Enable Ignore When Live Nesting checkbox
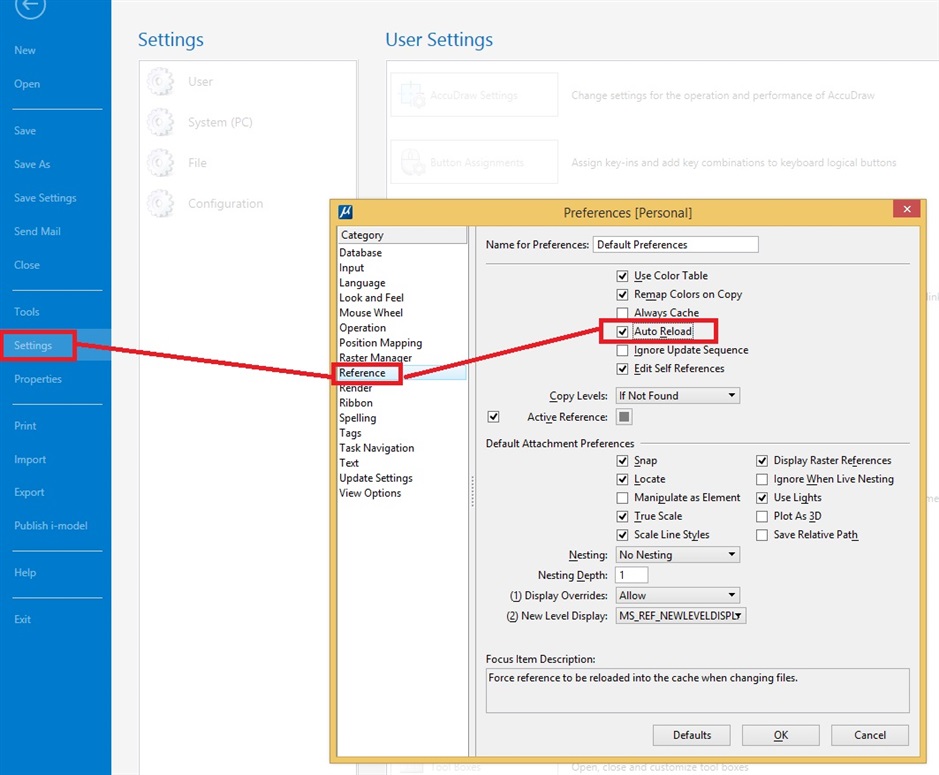 click(762, 479)
